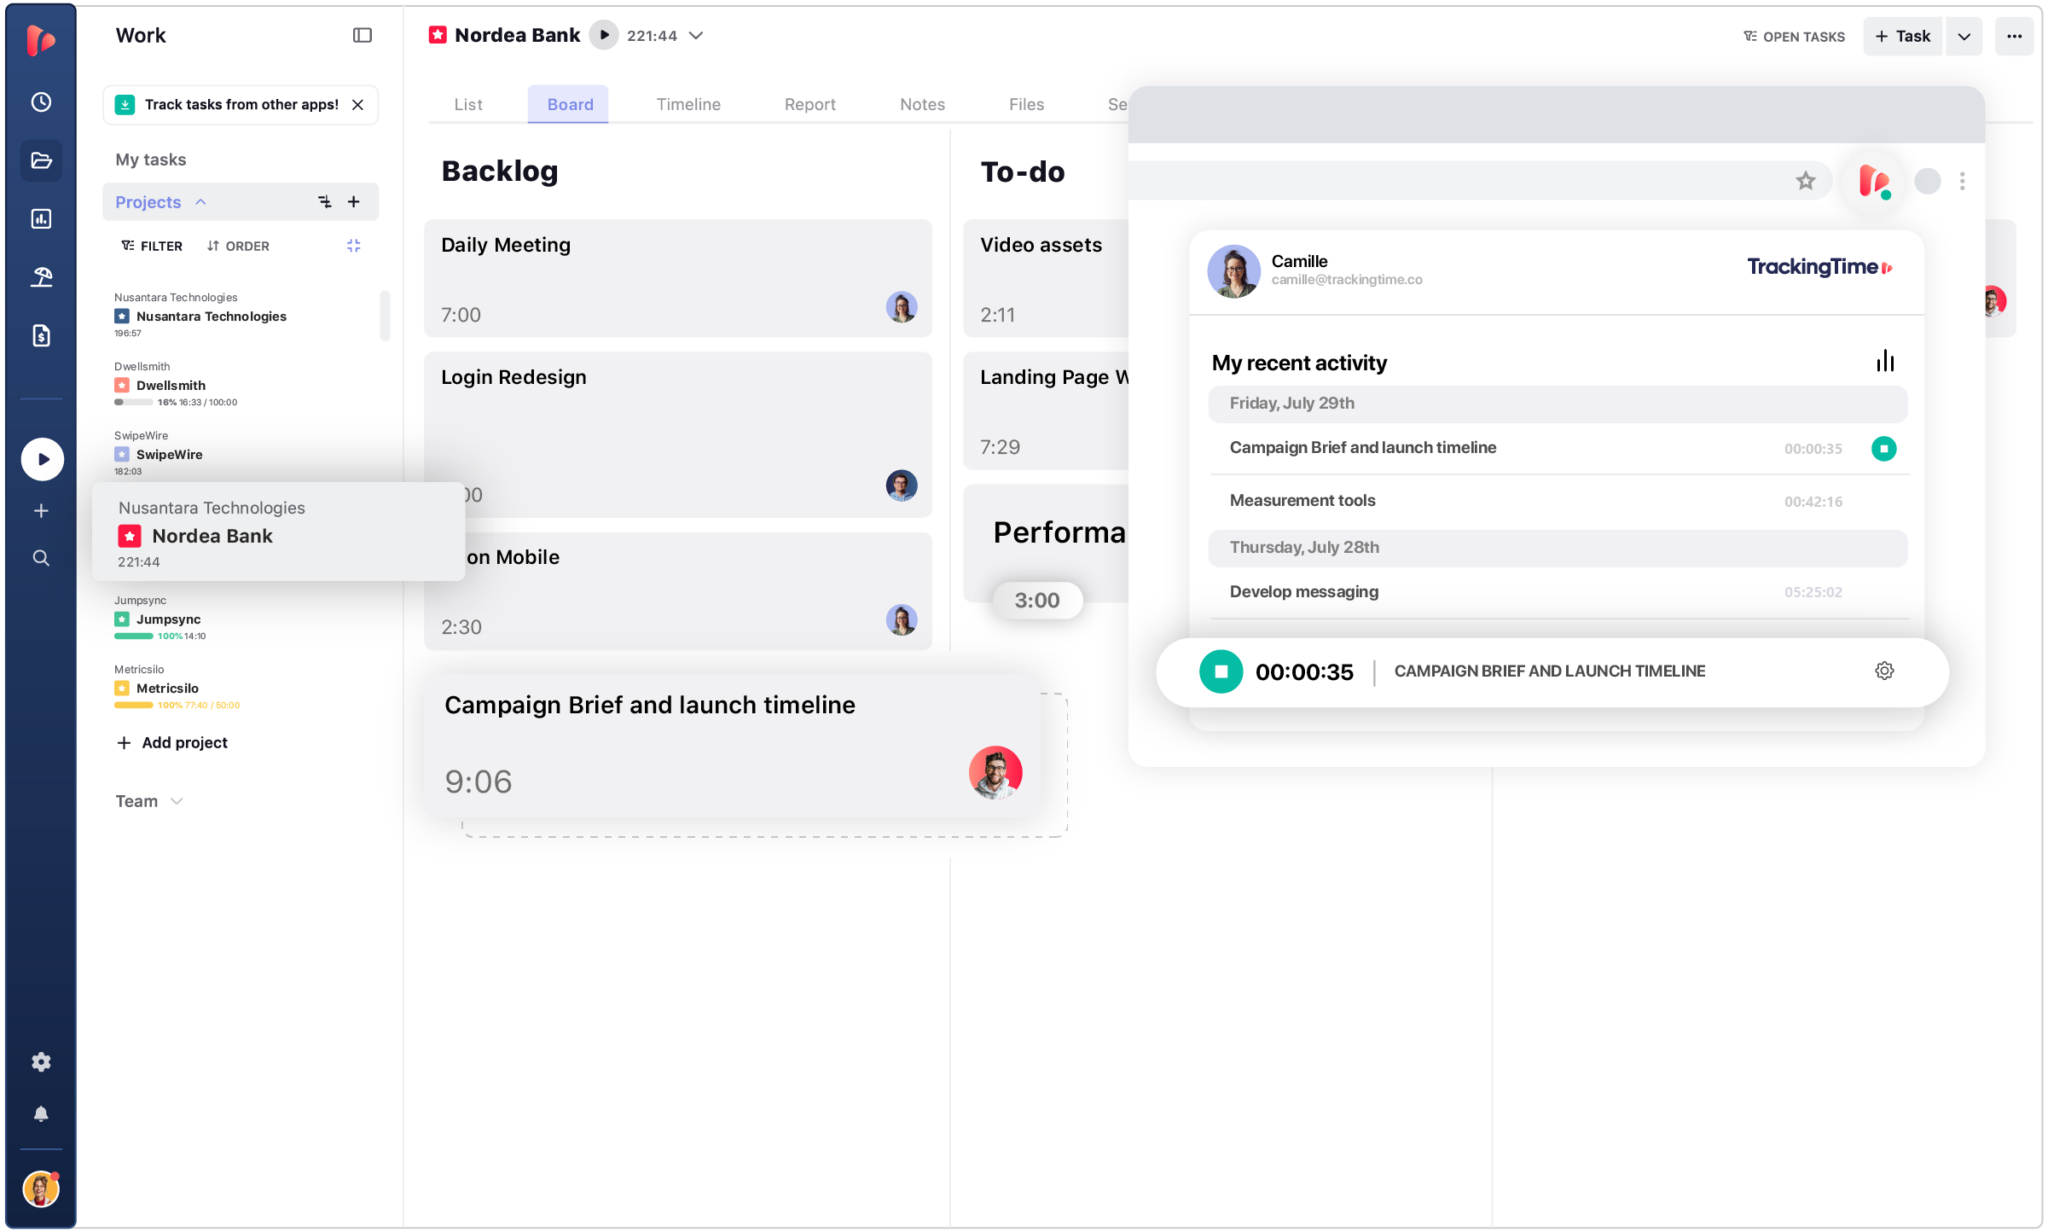Stop the Campaign Brief timer in recent activity

coord(1884,449)
